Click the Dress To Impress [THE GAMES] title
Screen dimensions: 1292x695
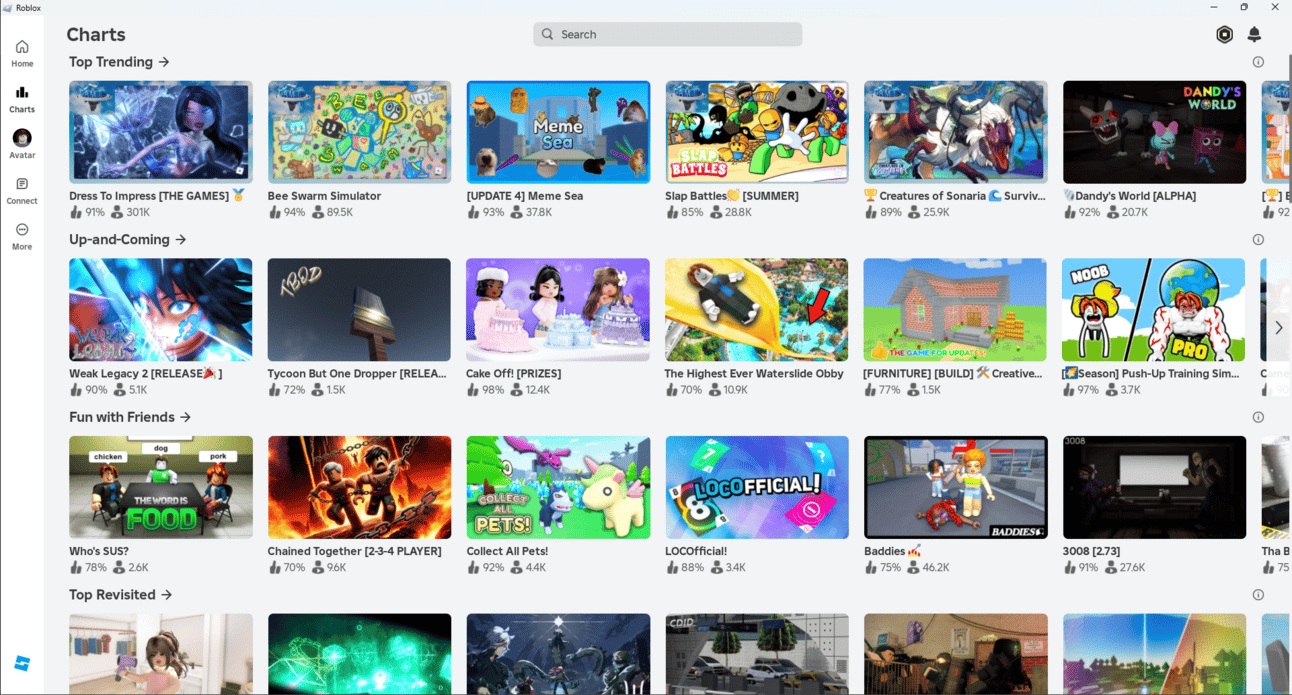click(x=157, y=196)
